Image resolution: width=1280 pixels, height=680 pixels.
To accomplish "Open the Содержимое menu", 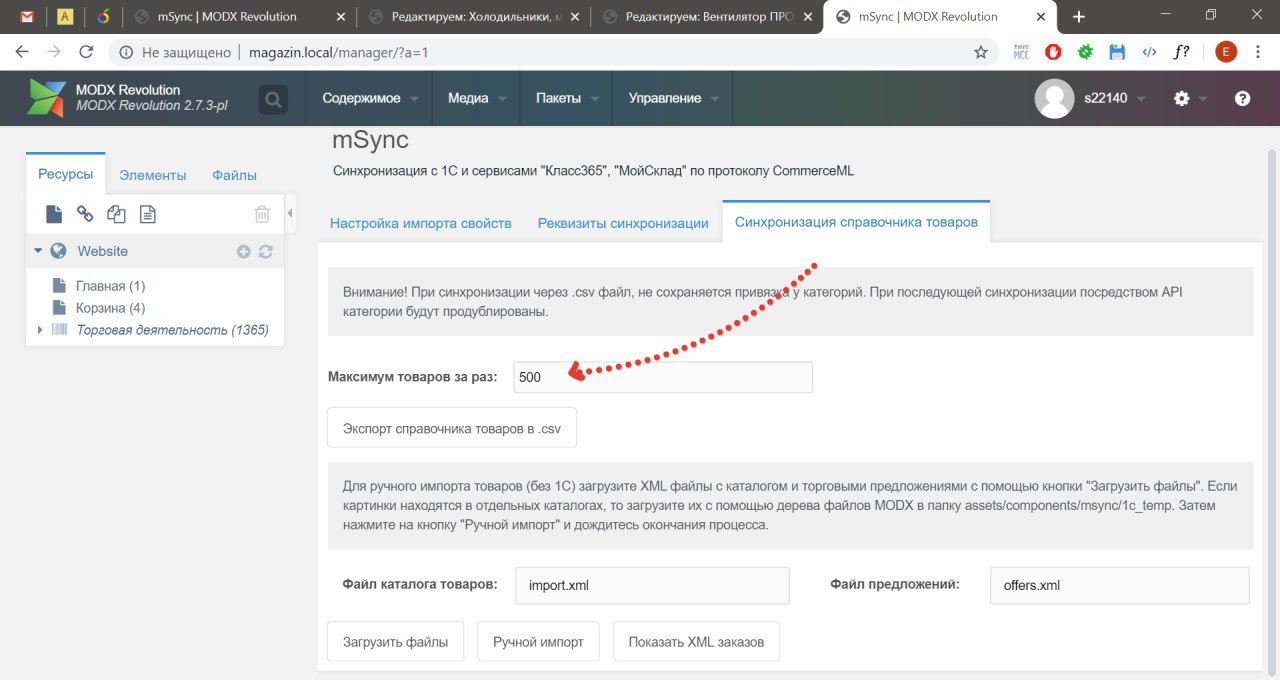I will tap(371, 98).
